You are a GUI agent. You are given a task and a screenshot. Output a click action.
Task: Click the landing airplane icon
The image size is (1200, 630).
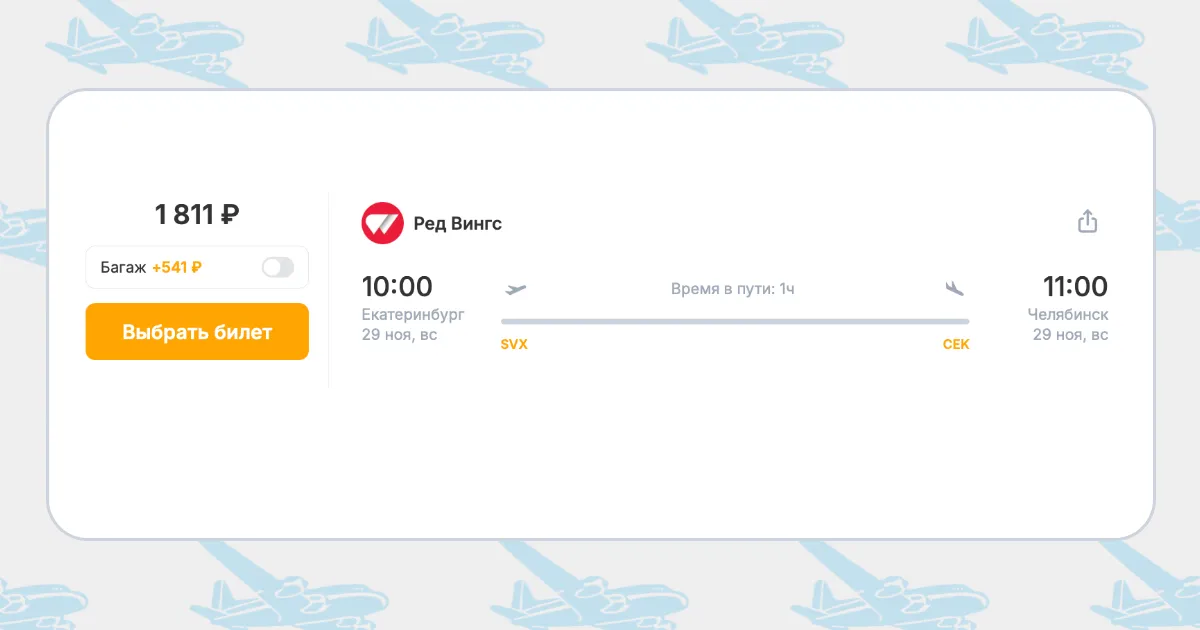point(954,289)
